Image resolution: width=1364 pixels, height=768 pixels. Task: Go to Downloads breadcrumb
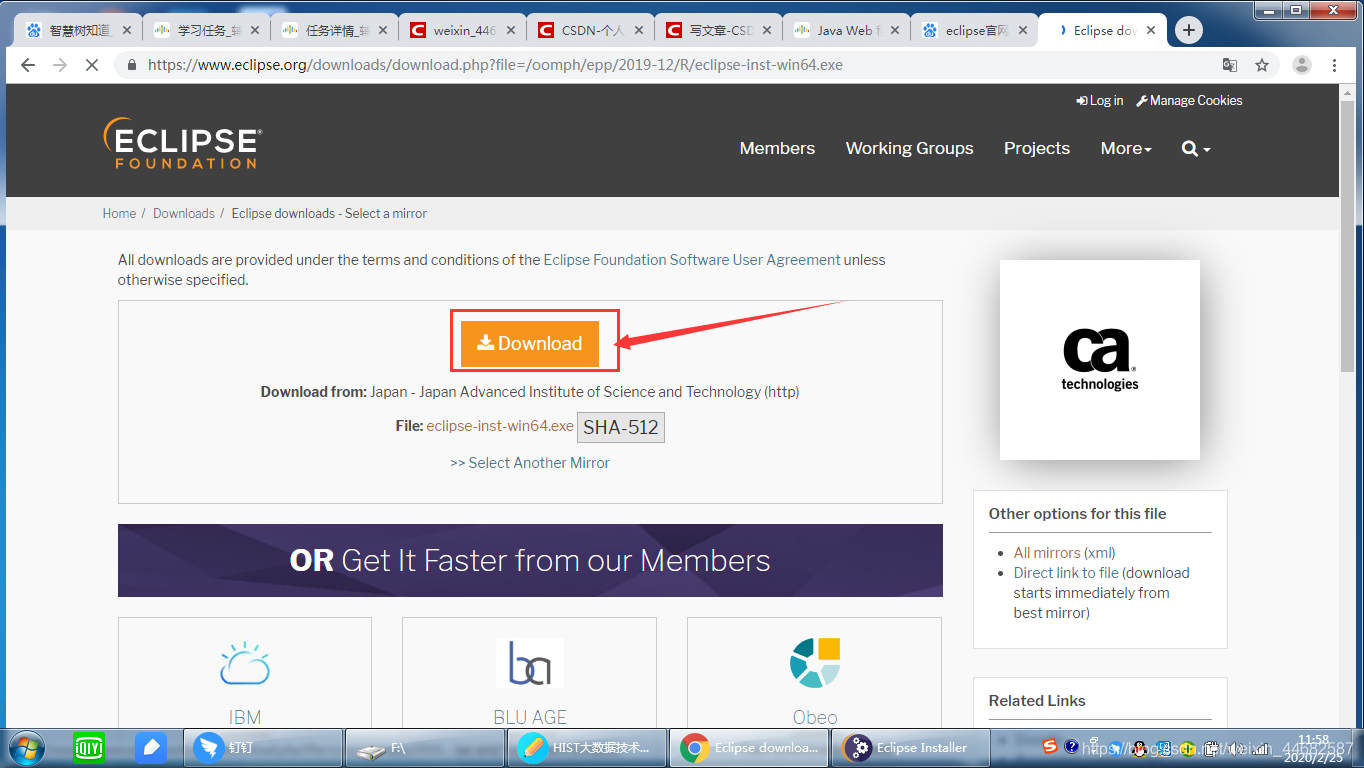(184, 214)
